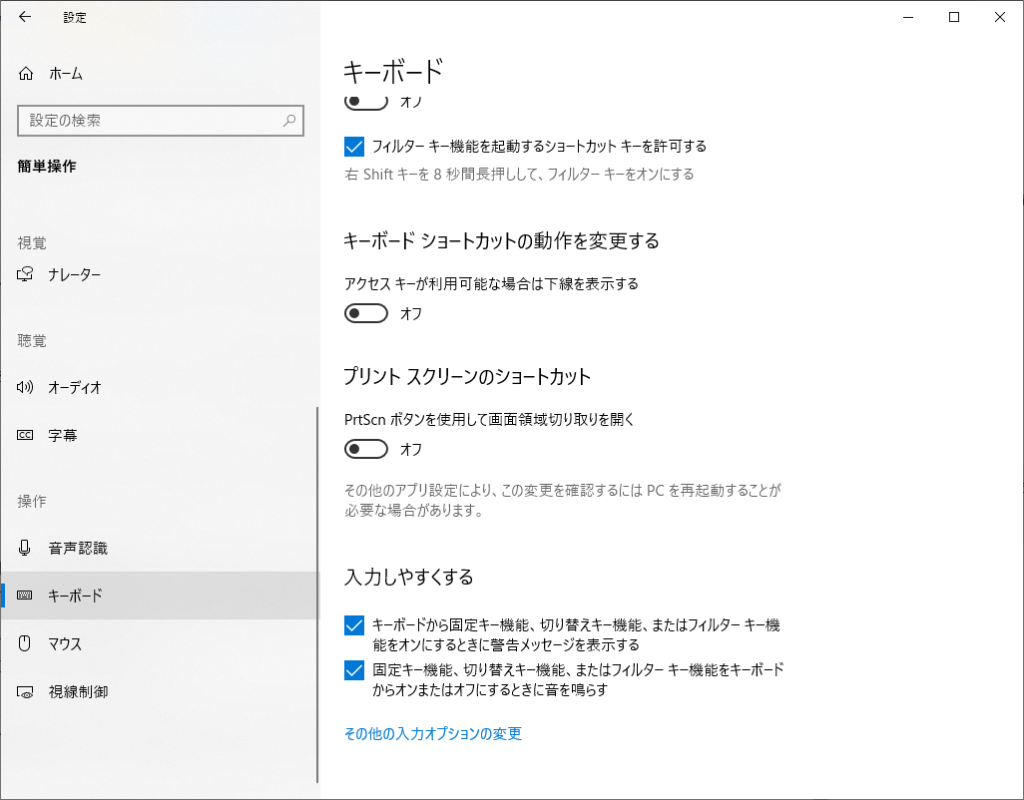Uncheck the 警告メッセージを表示する checkbox

coord(354,626)
